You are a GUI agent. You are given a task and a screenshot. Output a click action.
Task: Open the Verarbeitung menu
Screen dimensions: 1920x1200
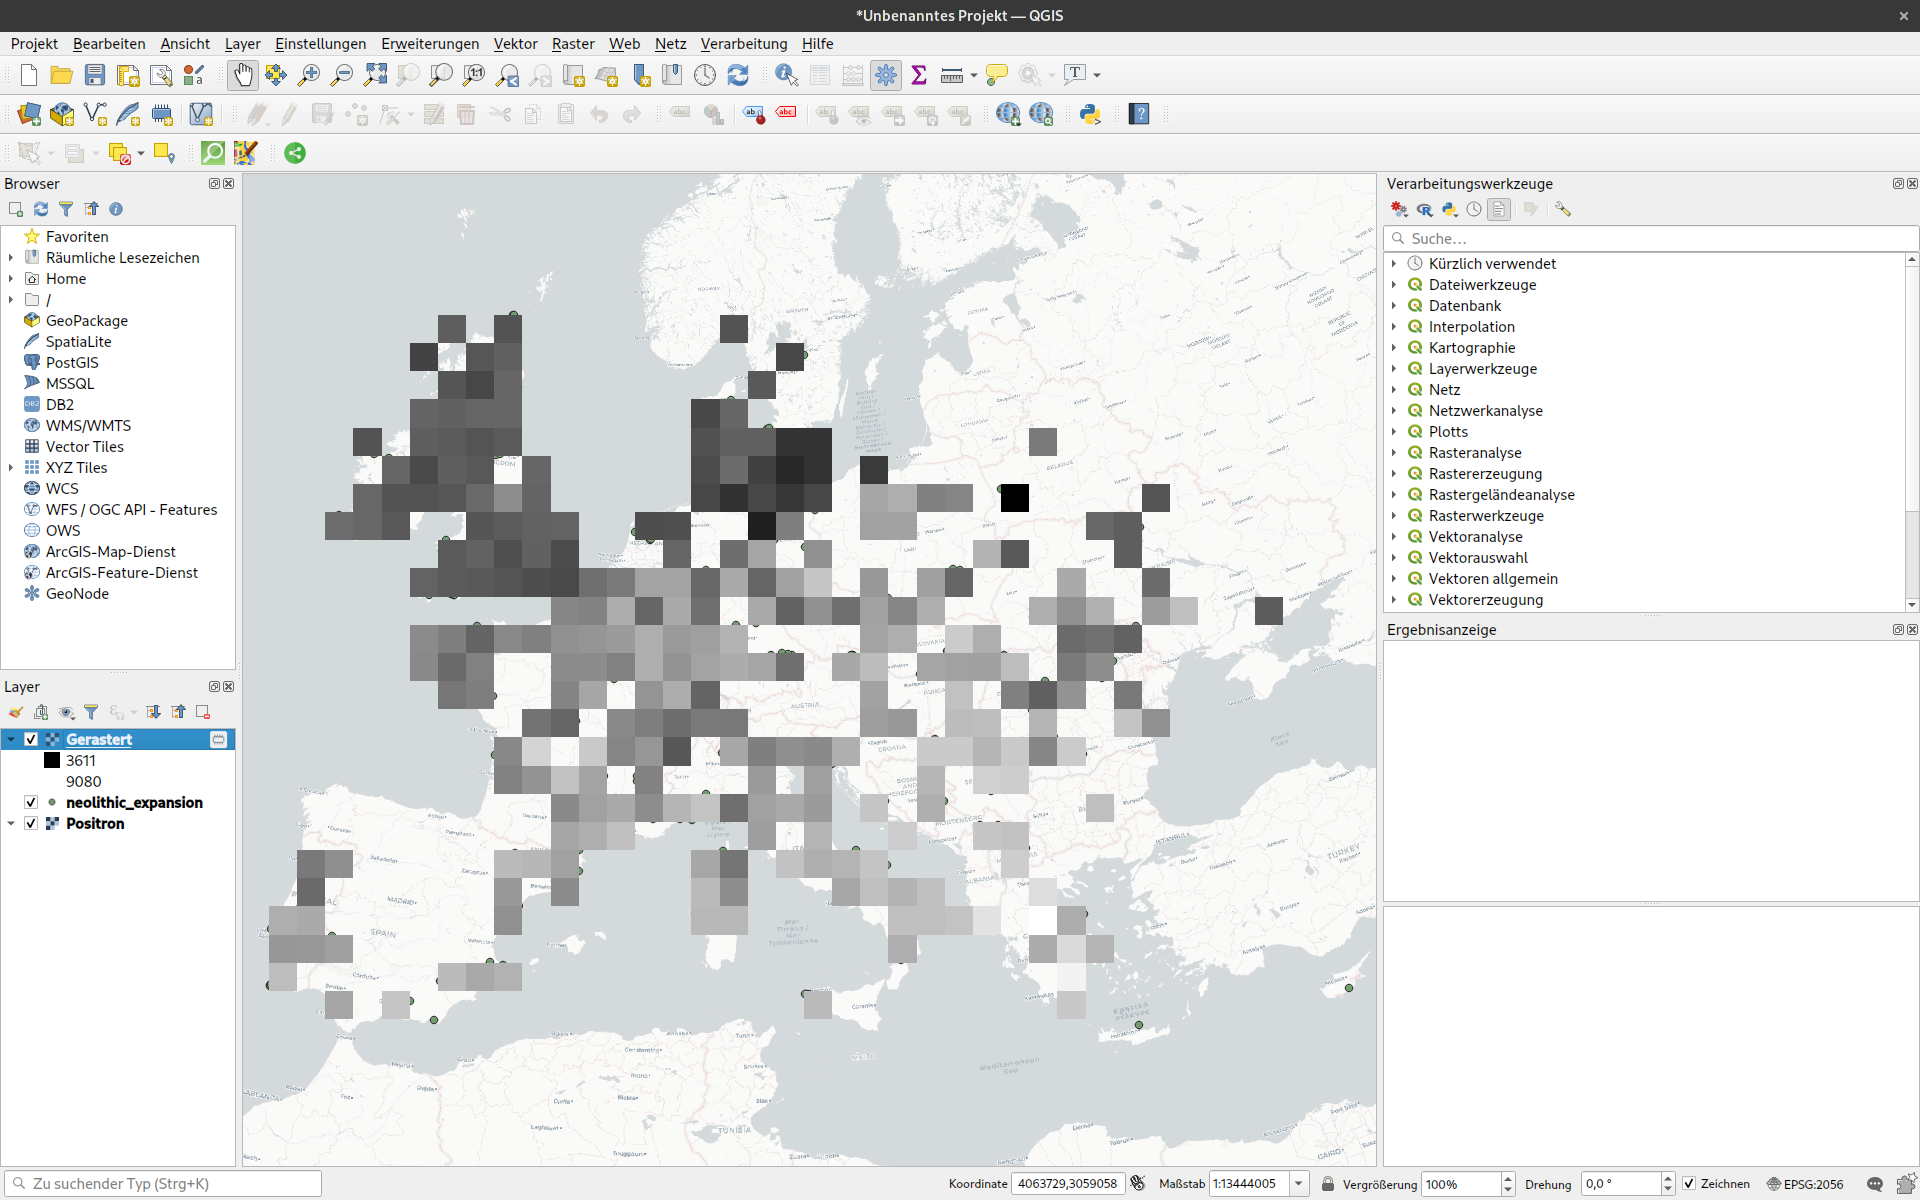(x=743, y=44)
